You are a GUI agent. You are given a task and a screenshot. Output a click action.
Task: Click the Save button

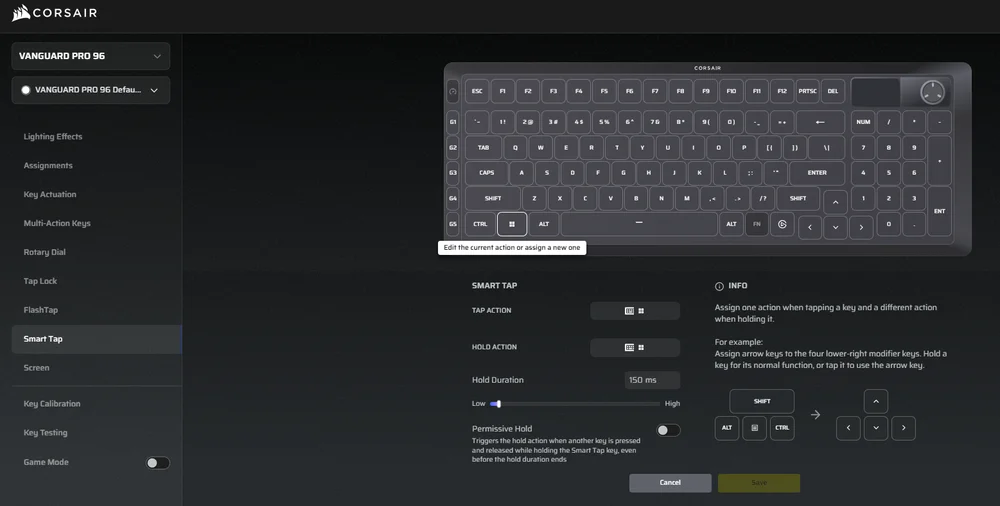coord(759,483)
